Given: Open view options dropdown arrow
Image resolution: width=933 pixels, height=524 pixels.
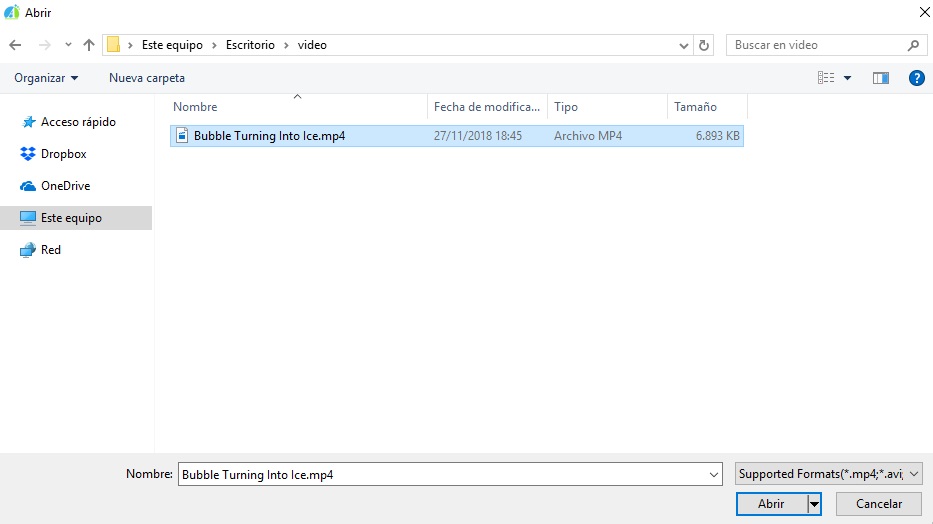Looking at the screenshot, I should (x=847, y=78).
